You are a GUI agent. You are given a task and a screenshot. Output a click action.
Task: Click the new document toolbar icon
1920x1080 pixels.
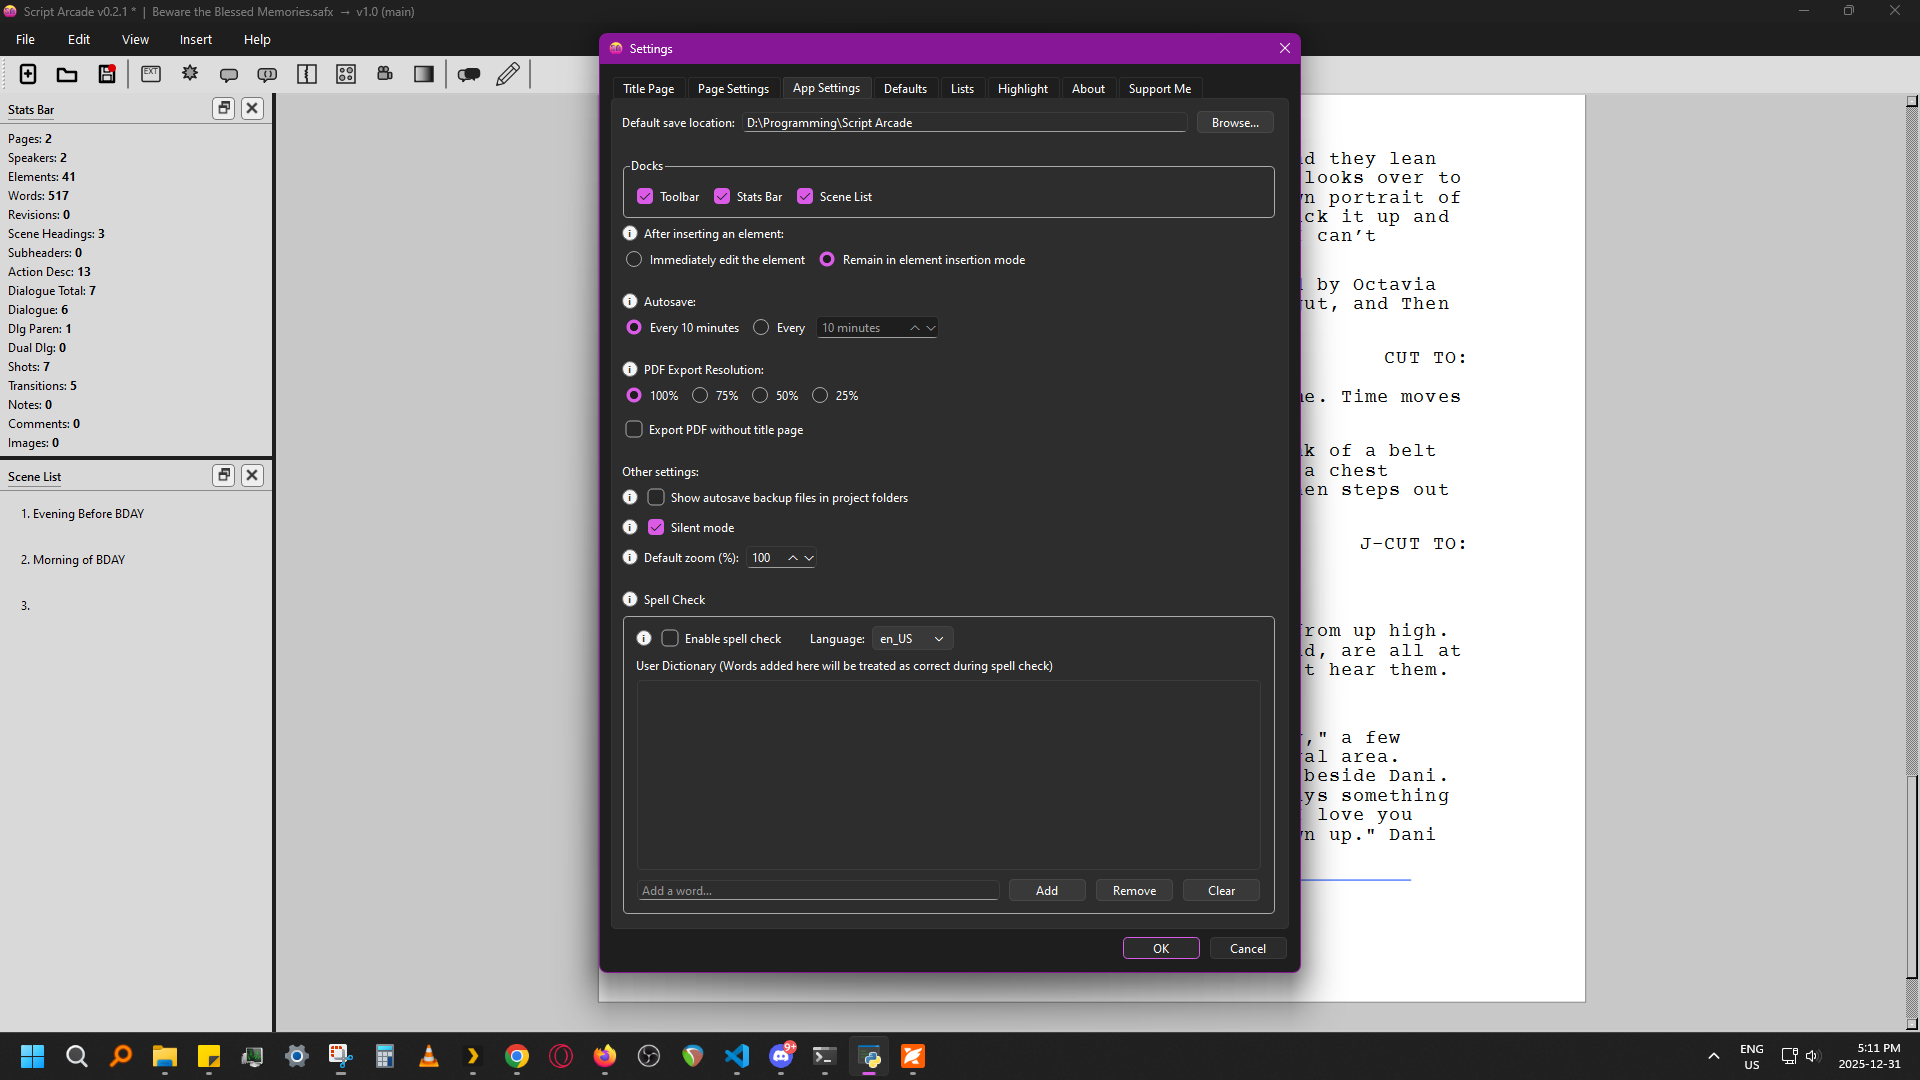click(x=28, y=74)
